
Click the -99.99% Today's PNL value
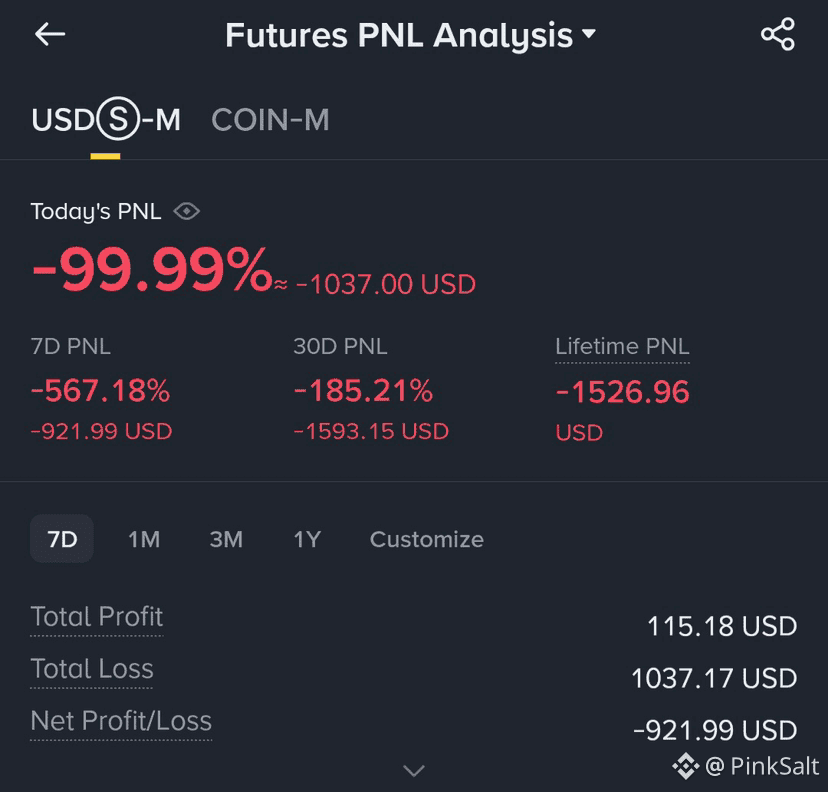pyautogui.click(x=152, y=269)
